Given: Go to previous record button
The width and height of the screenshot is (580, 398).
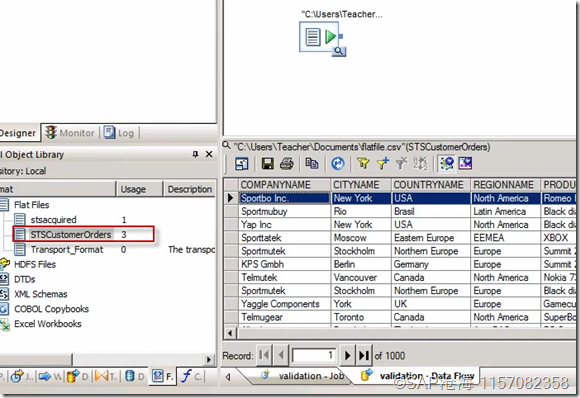Looking at the screenshot, I should (x=281, y=355).
